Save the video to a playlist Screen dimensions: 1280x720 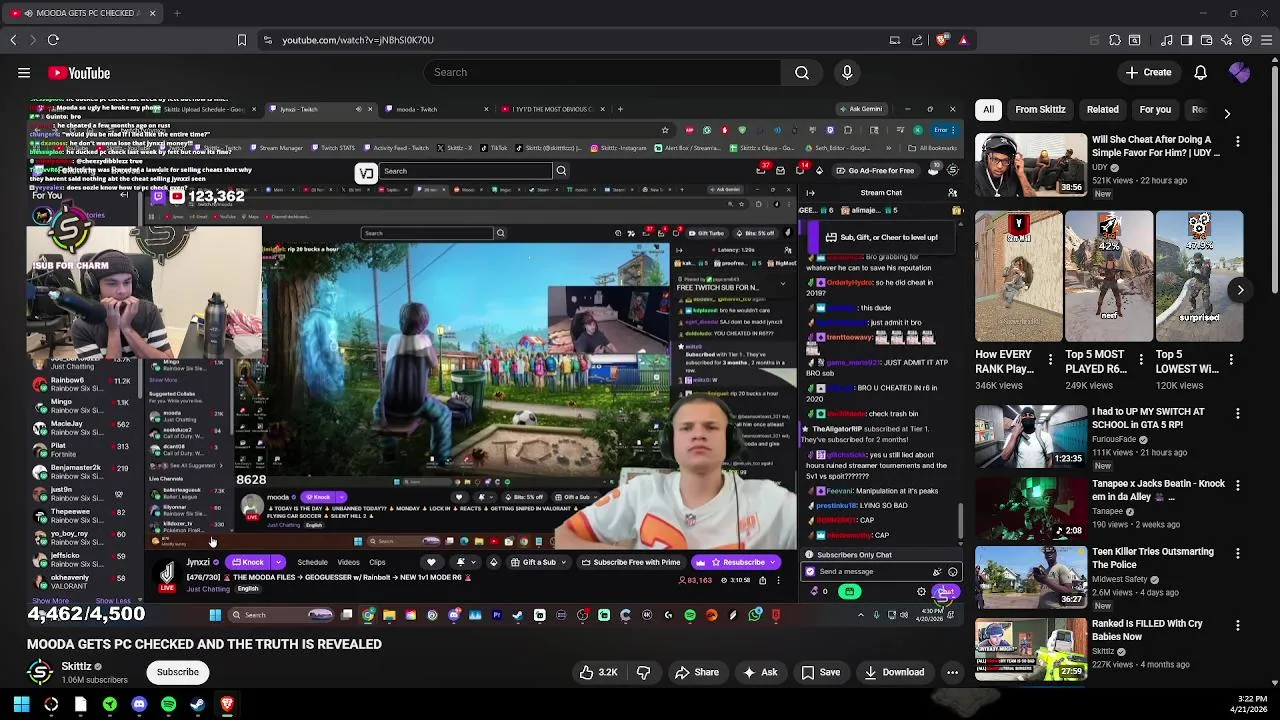tap(820, 673)
